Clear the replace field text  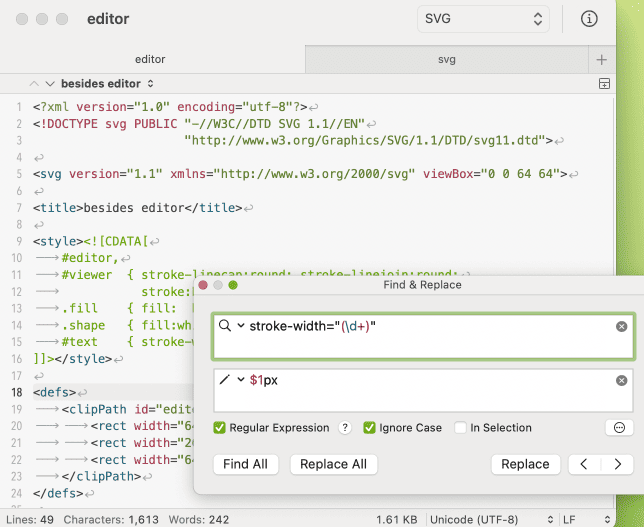tap(621, 380)
